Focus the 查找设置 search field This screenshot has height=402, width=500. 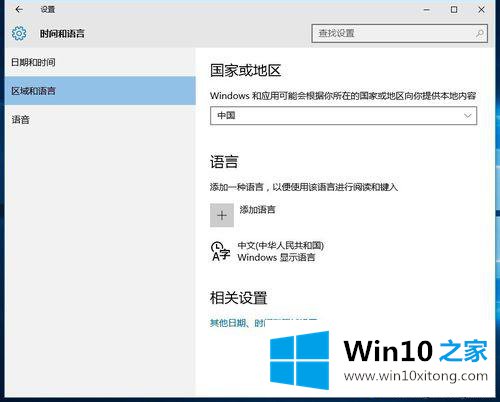[399, 33]
